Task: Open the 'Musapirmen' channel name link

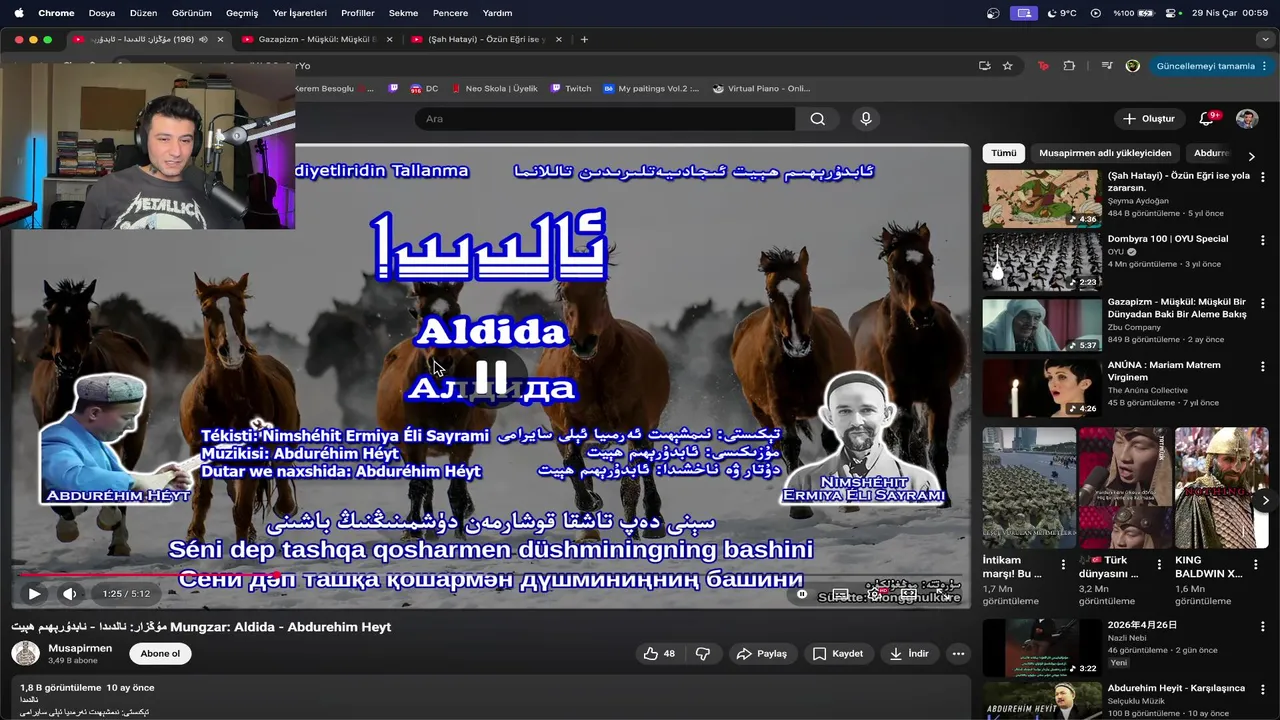Action: (80, 648)
